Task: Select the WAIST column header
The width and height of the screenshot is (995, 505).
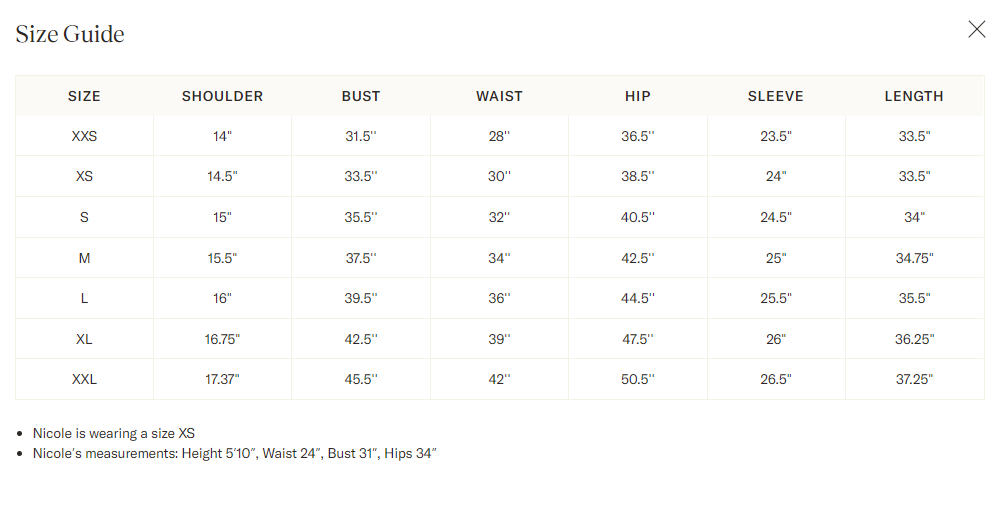Action: (499, 96)
